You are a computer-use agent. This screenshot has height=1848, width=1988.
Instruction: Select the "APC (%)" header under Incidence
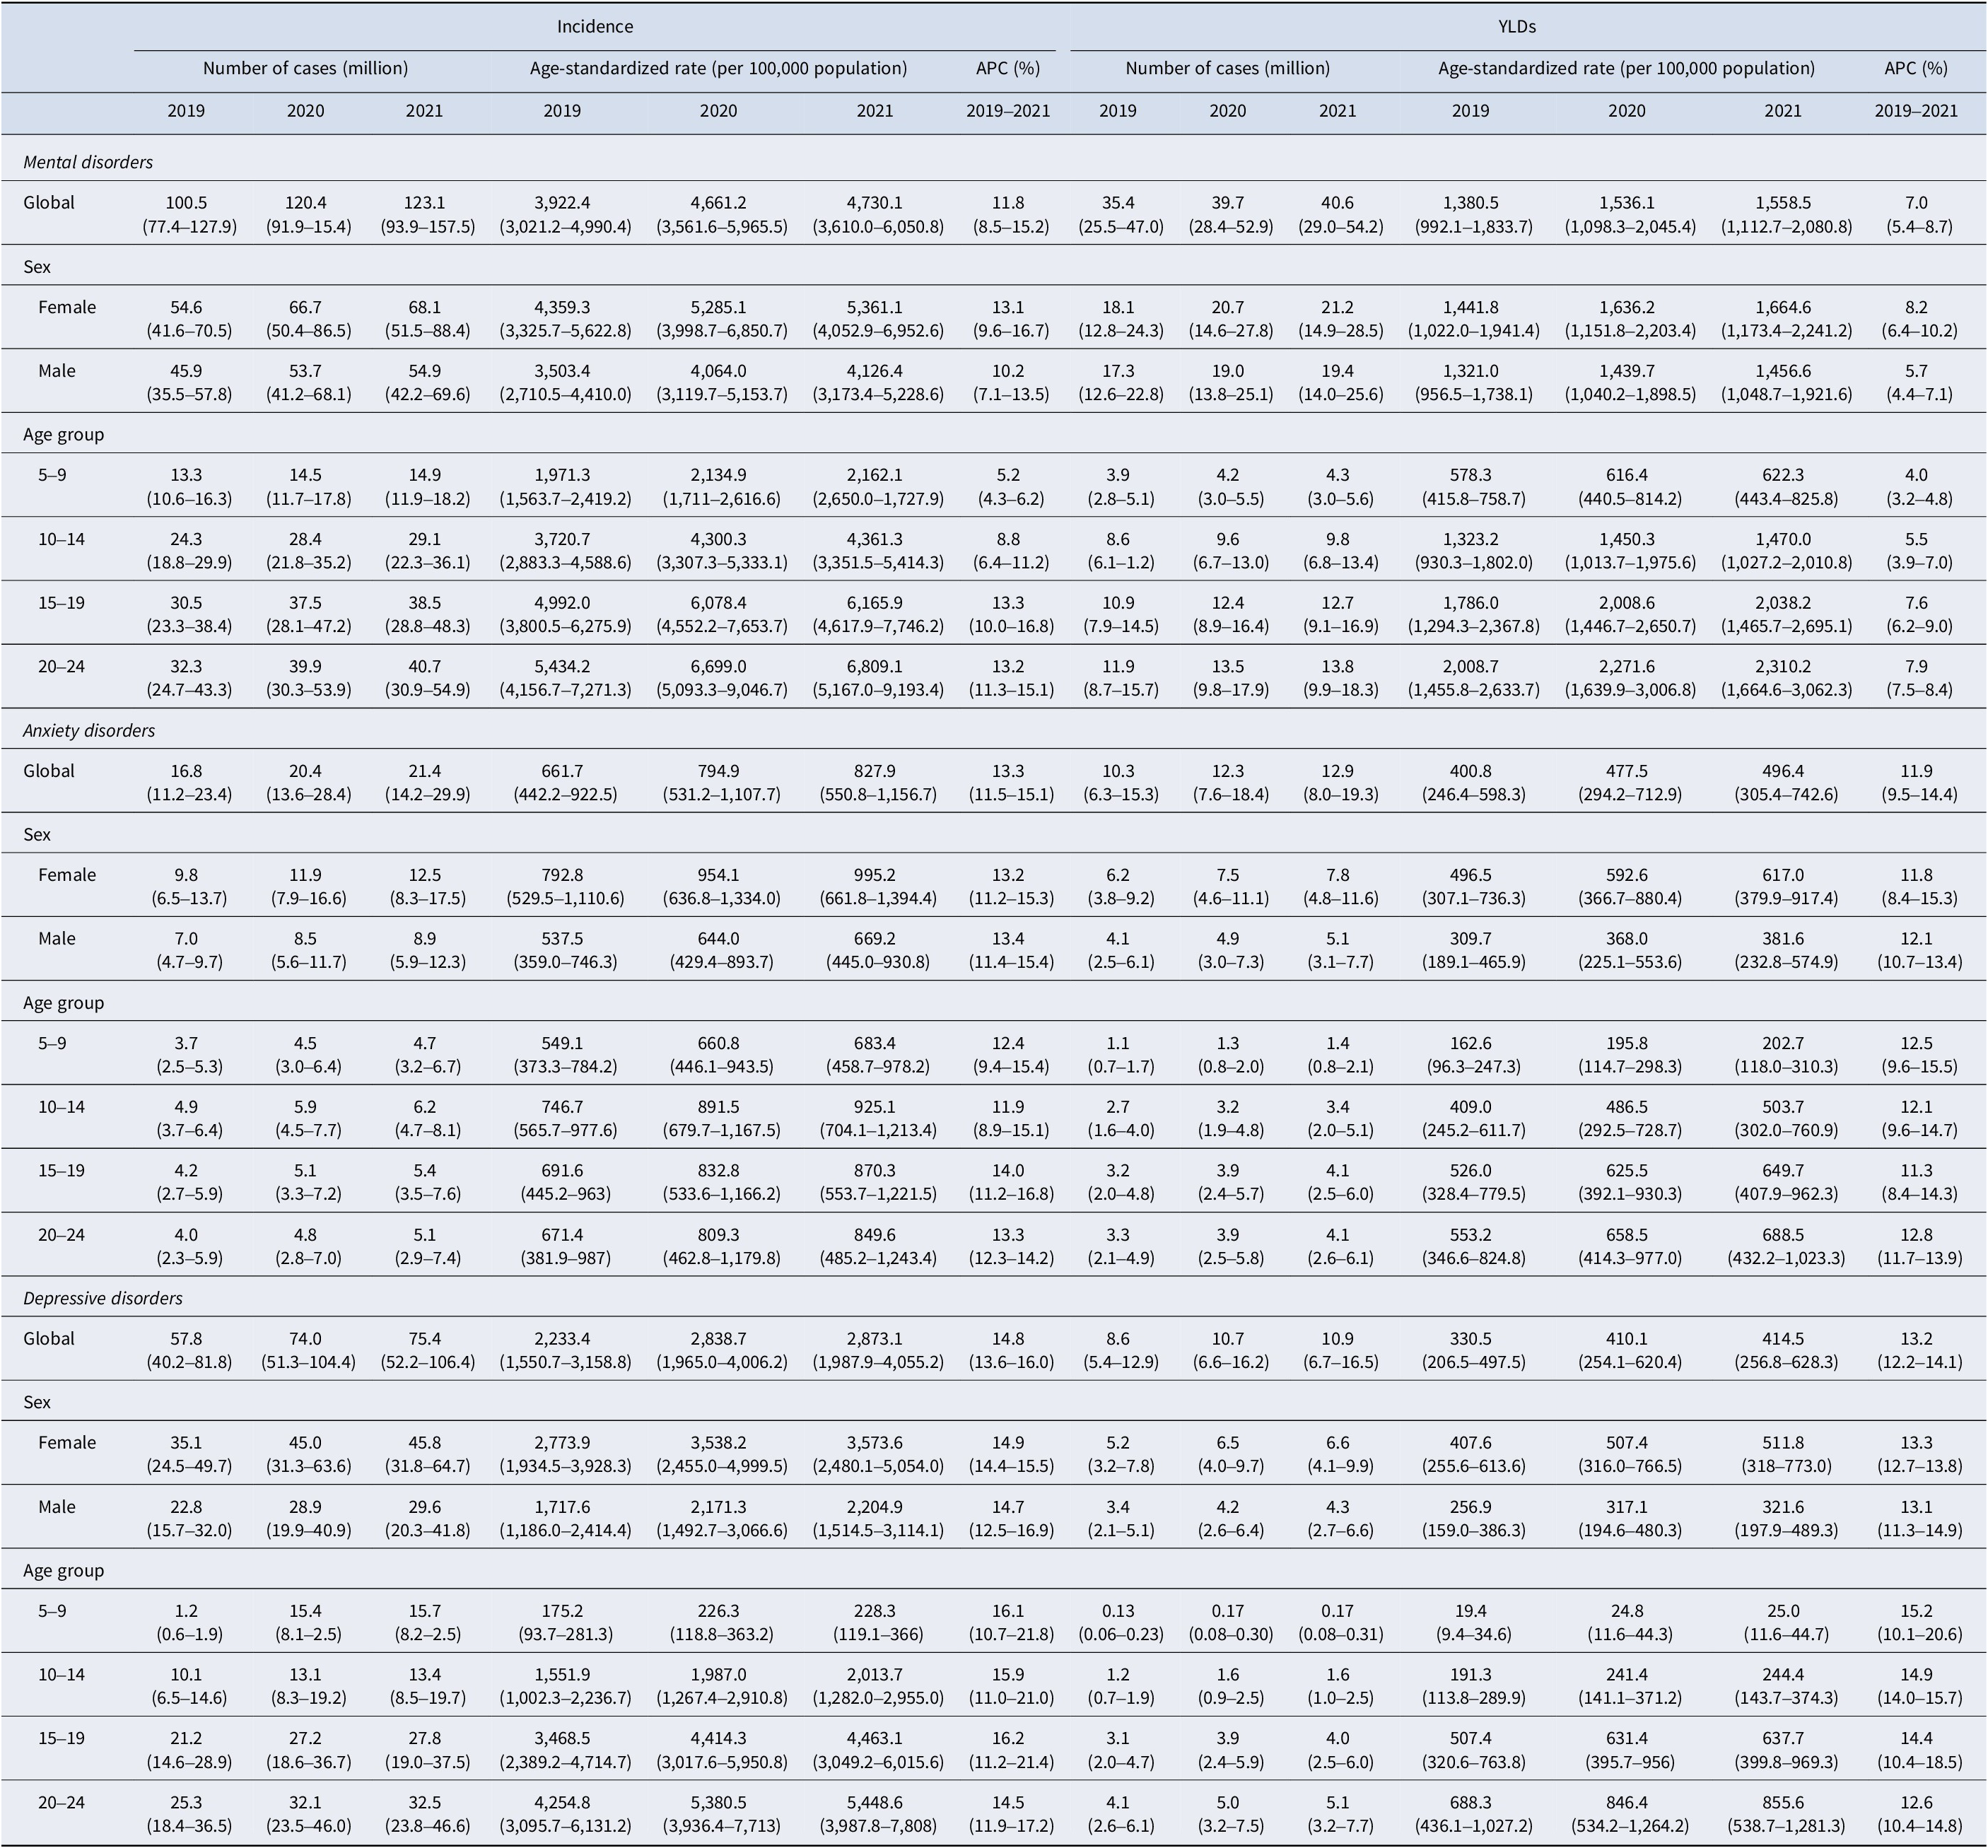coord(1008,69)
